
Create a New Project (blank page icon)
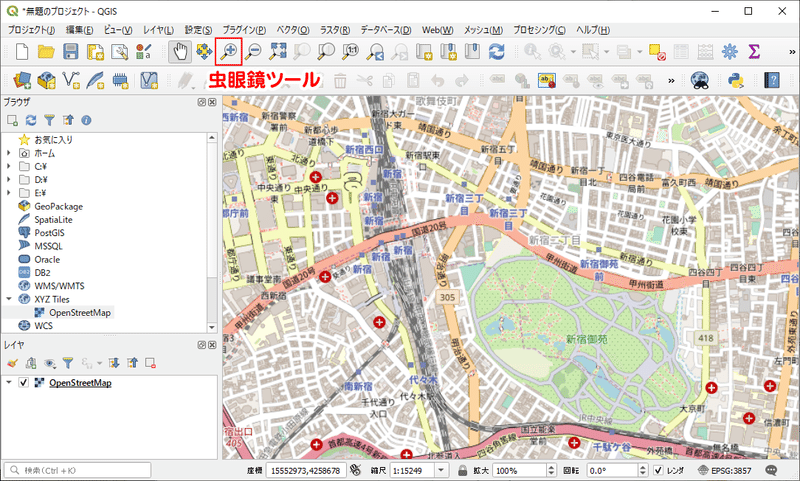22,52
